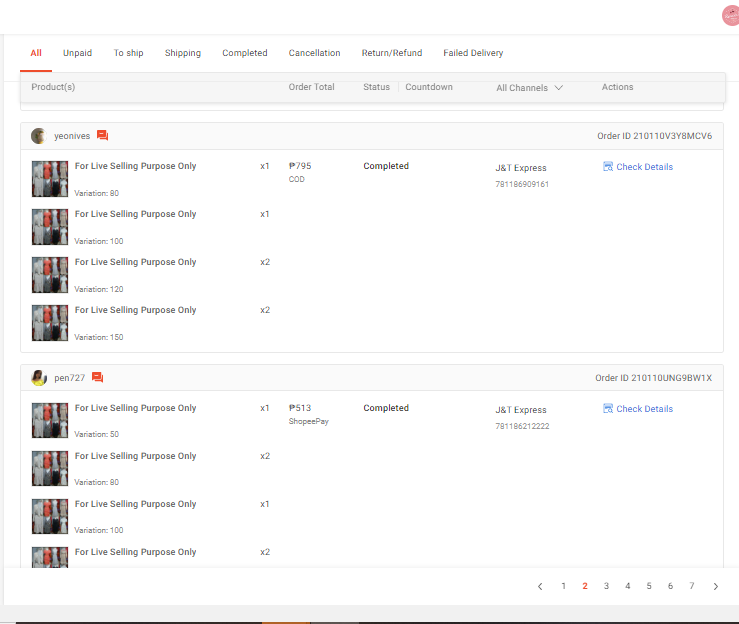Switch to the Unpaid tab
The height and width of the screenshot is (624, 739).
point(77,53)
